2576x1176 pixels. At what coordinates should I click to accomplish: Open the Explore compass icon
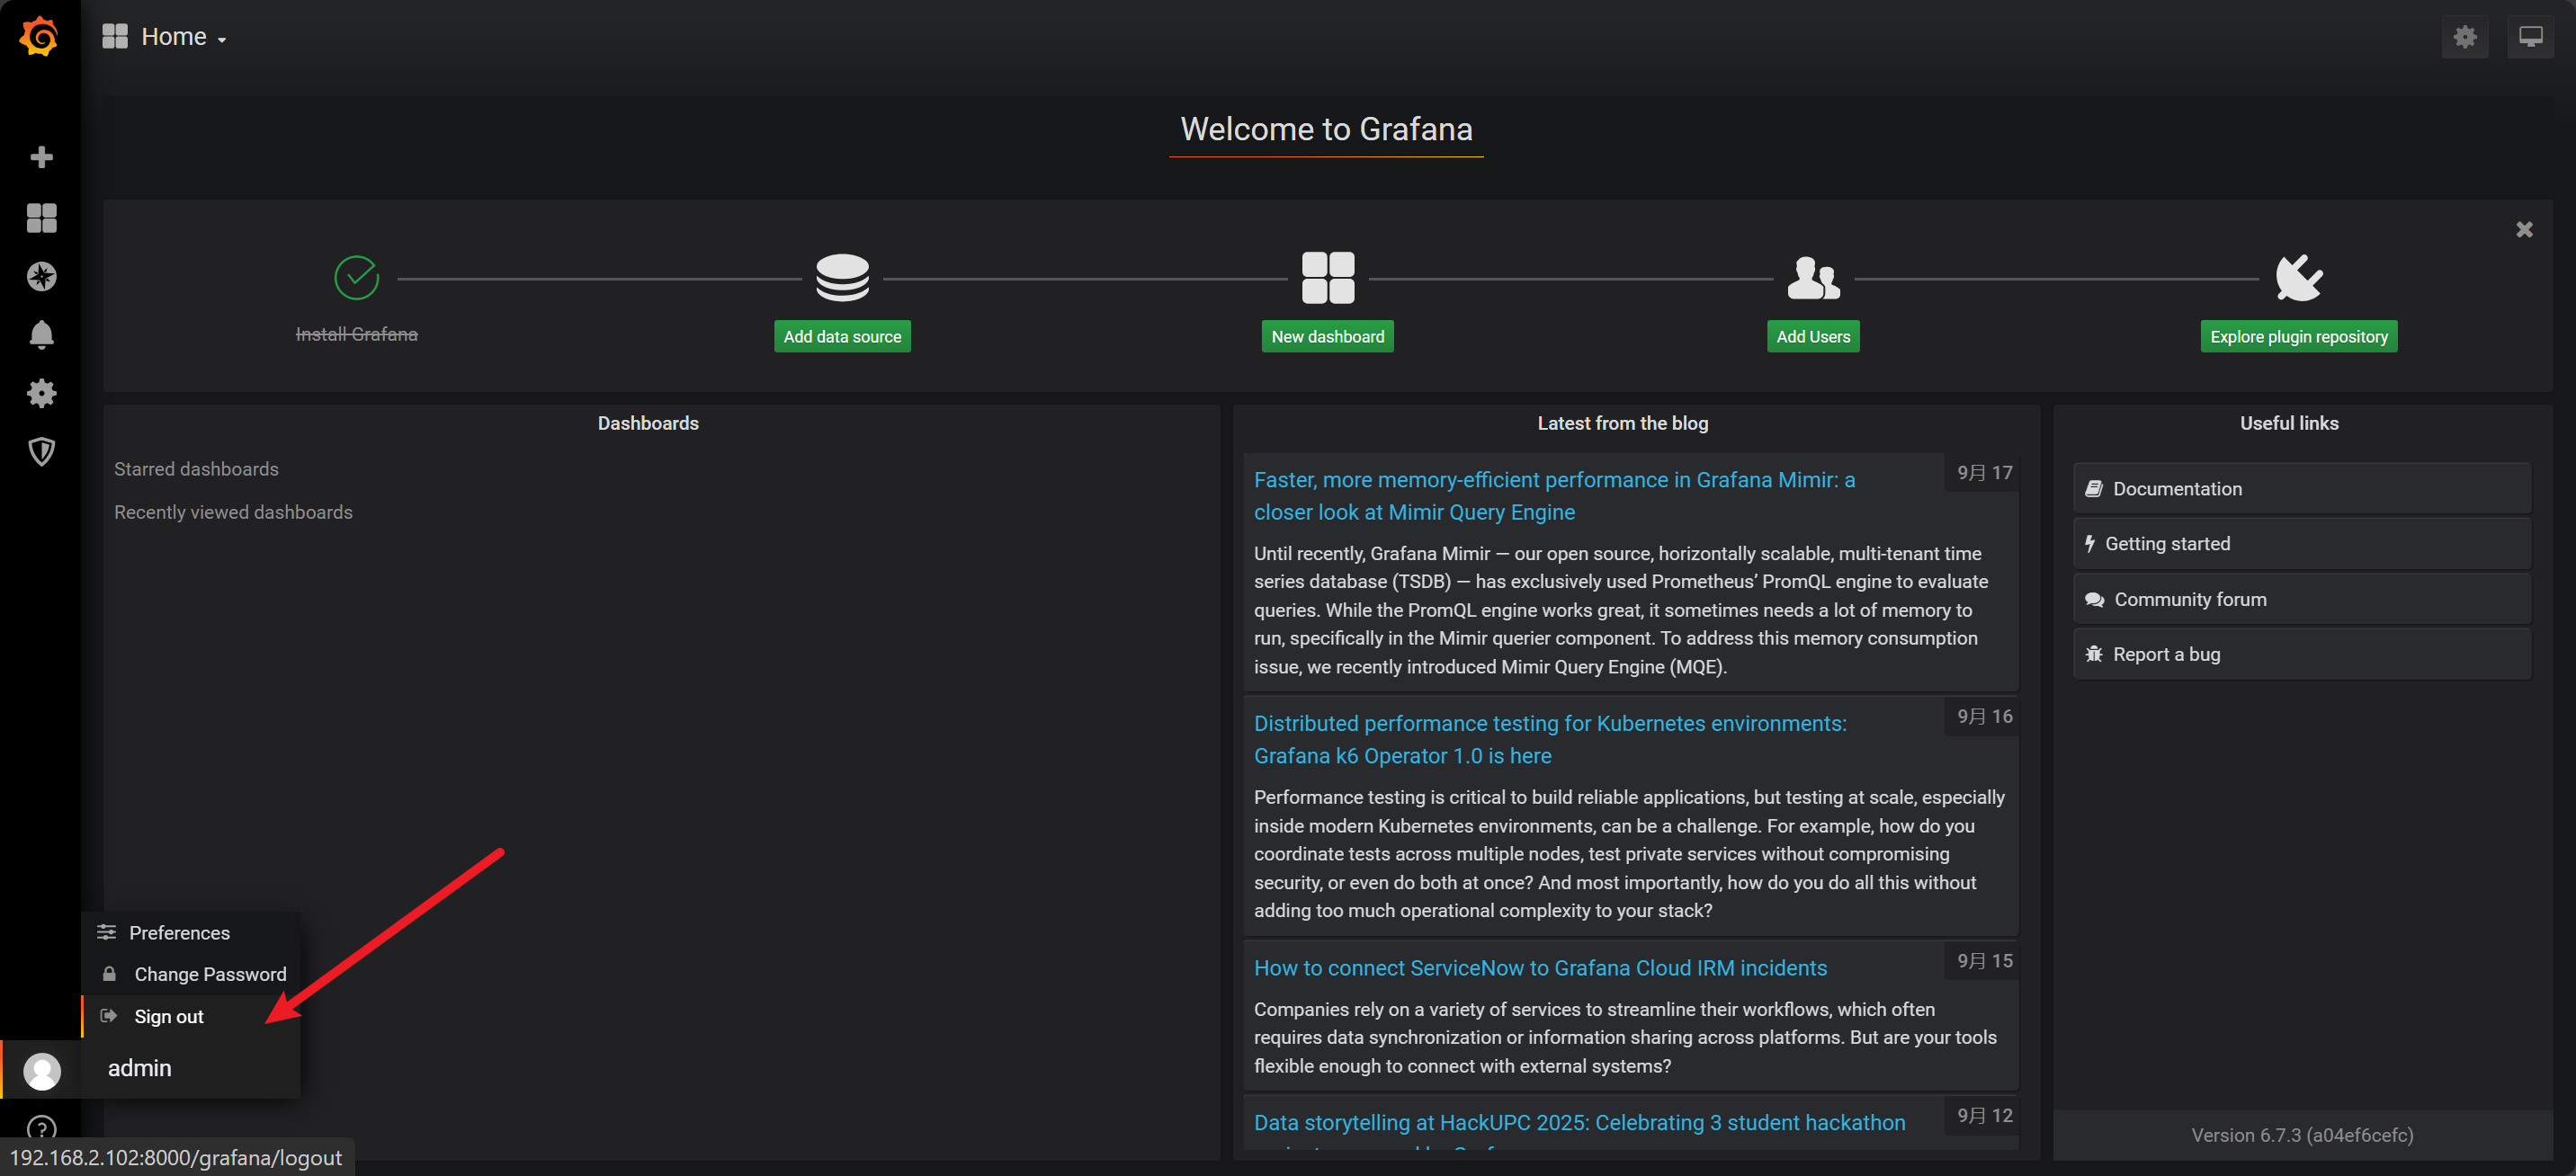pyautogui.click(x=41, y=276)
